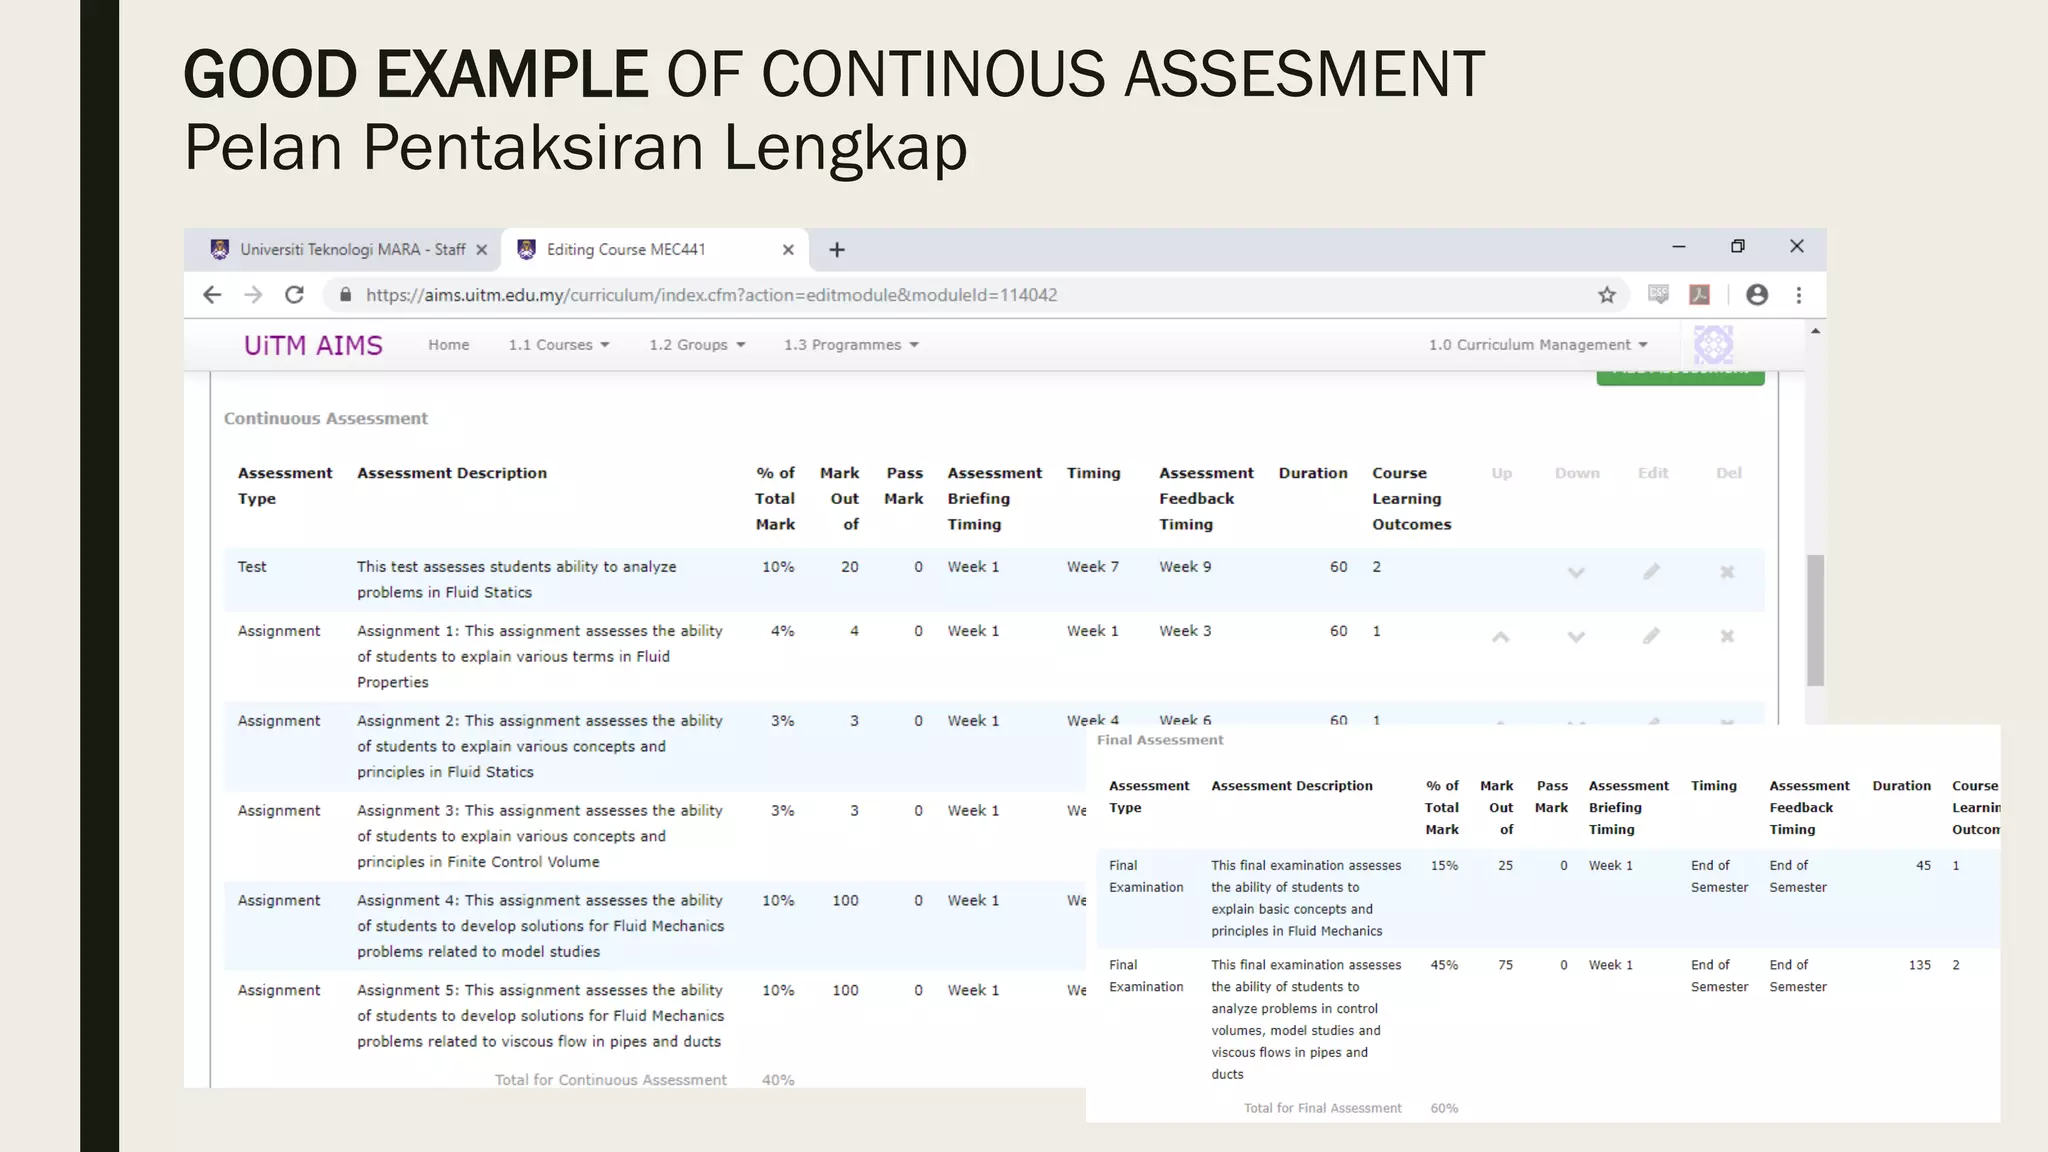Go to Home in navigation bar
2048x1152 pixels.
448,345
